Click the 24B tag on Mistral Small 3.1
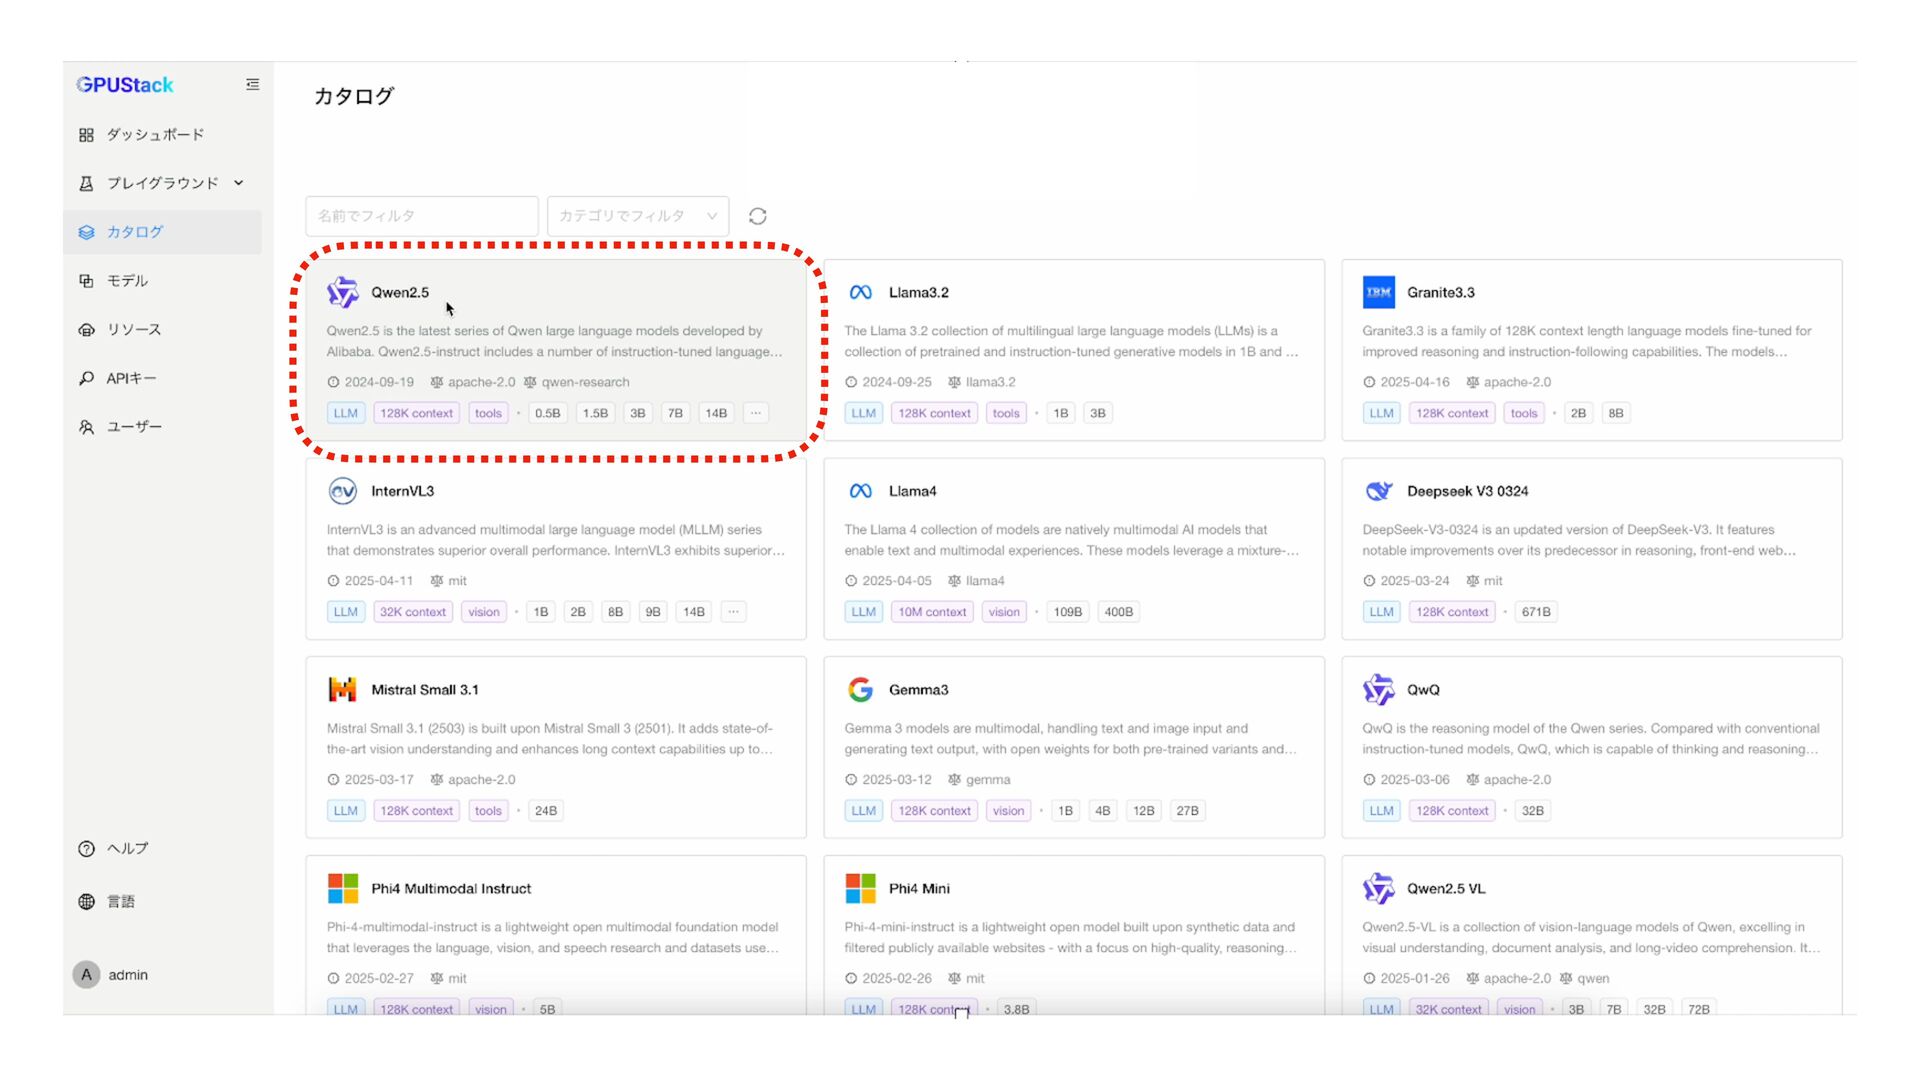This screenshot has width=1920, height=1080. (546, 811)
